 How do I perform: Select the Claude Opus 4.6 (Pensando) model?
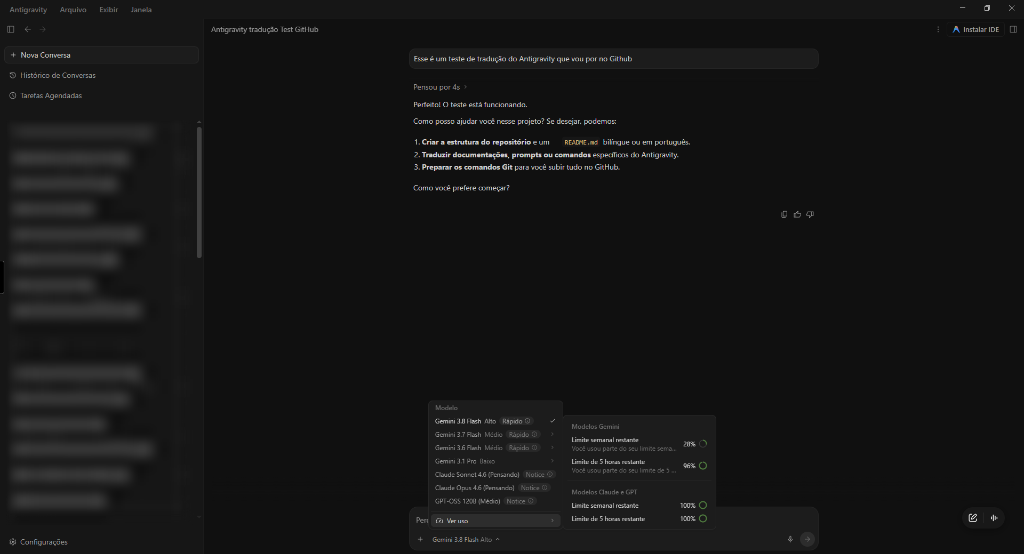pyautogui.click(x=495, y=488)
